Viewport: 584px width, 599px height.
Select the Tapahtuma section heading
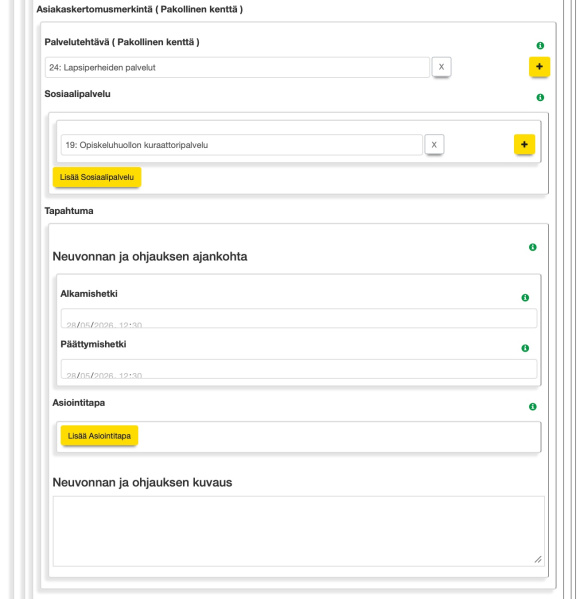[69, 211]
